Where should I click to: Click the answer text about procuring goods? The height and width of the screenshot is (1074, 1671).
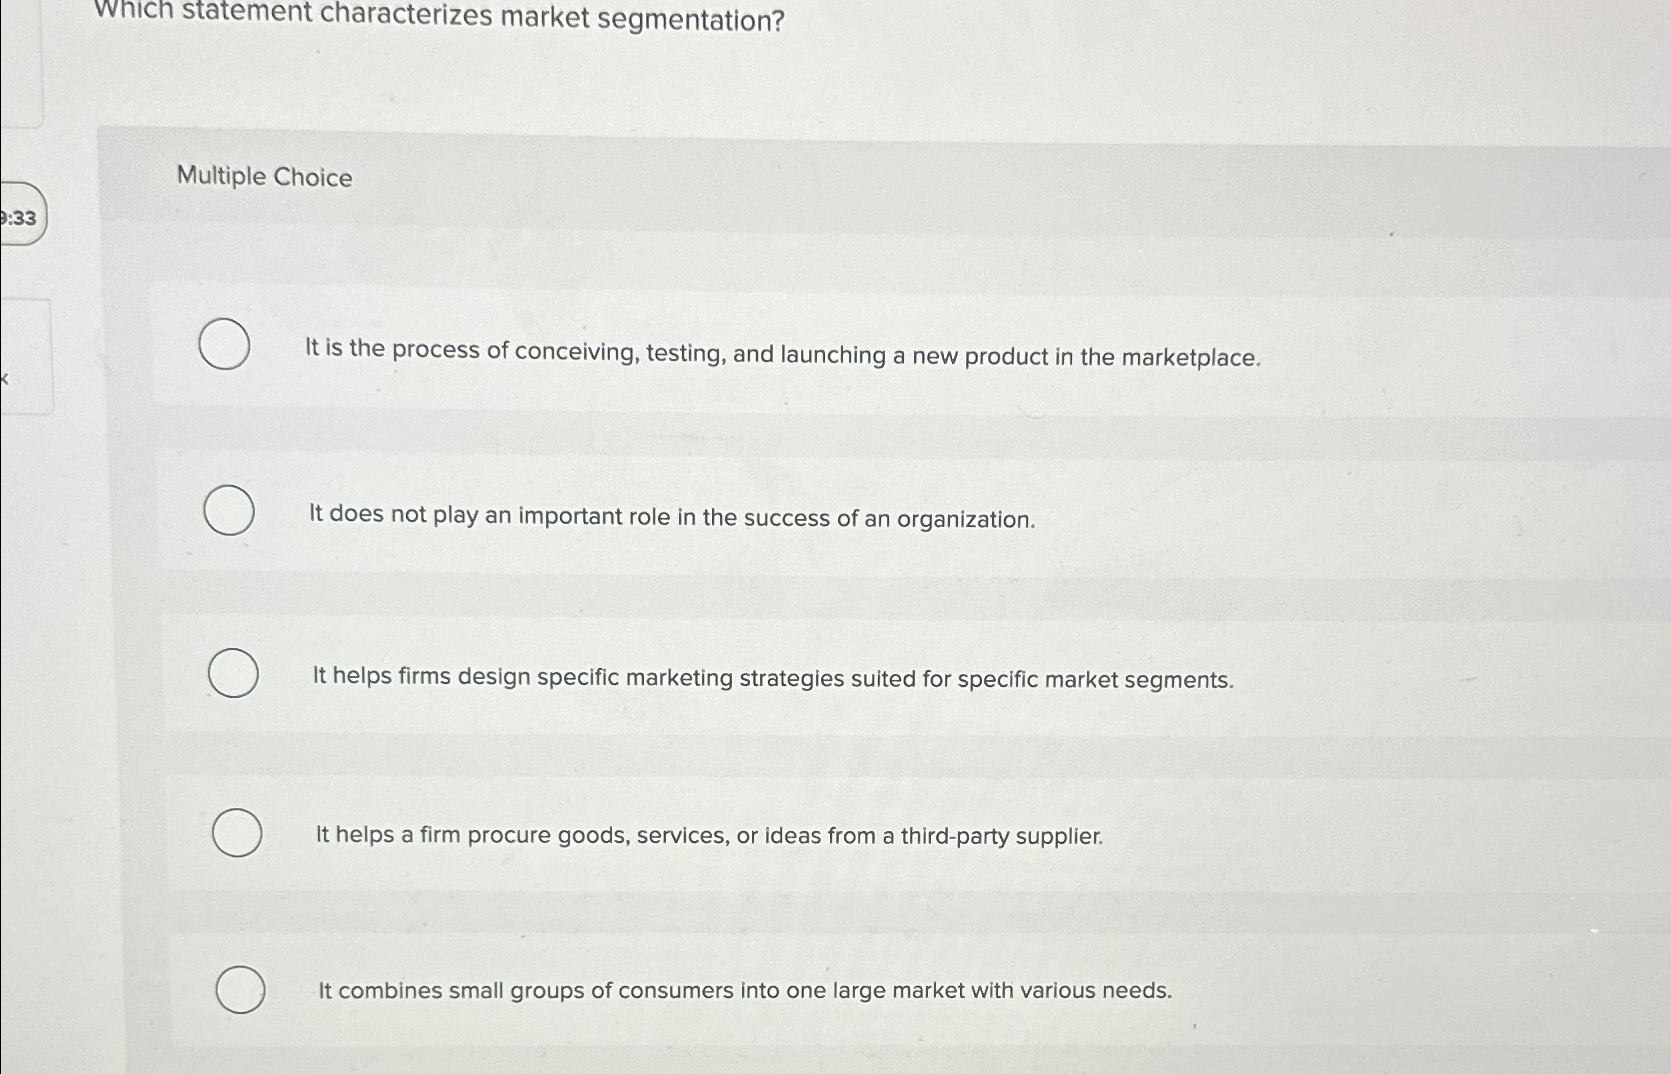(x=708, y=836)
